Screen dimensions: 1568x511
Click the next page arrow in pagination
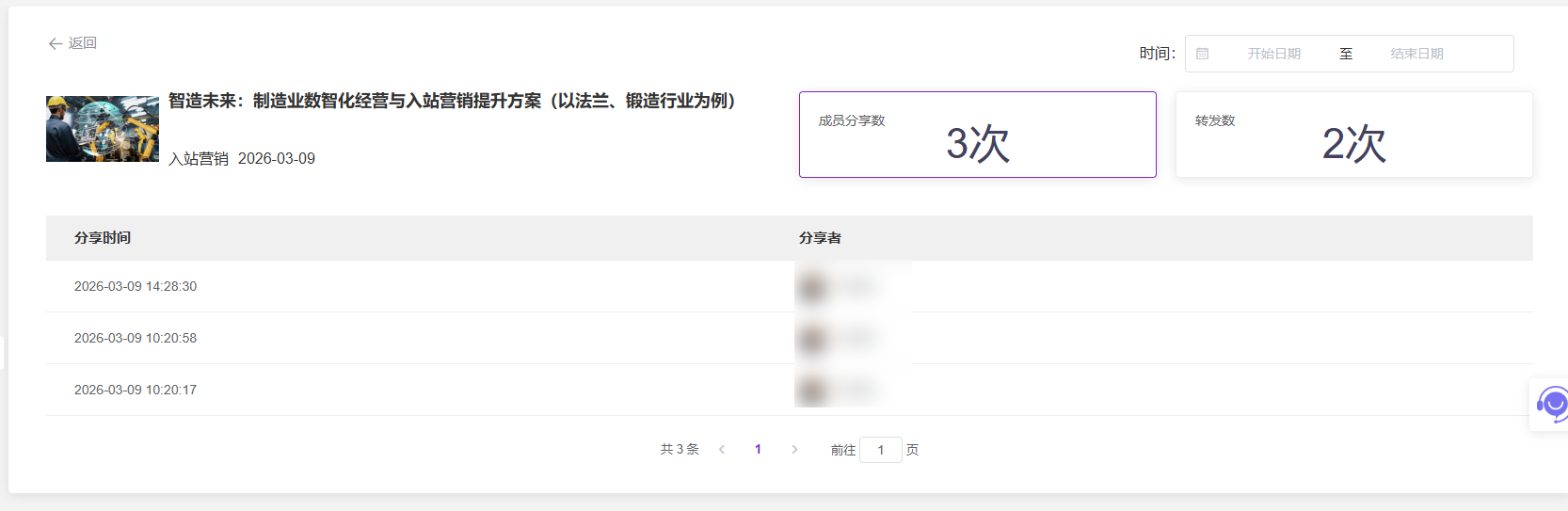795,450
